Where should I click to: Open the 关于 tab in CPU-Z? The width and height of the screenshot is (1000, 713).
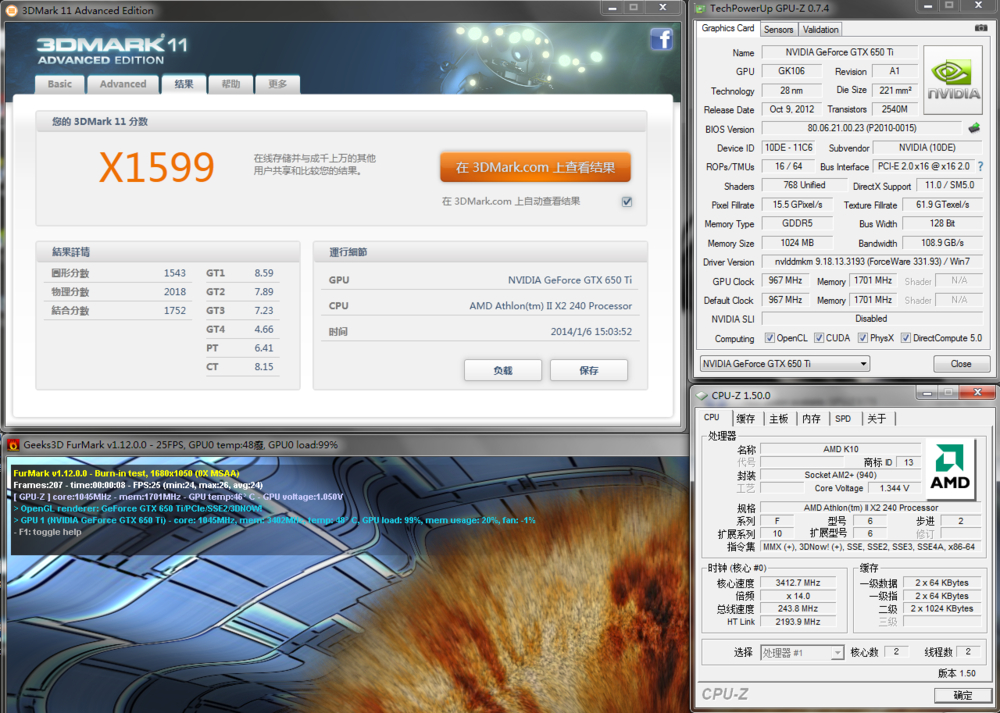[877, 418]
